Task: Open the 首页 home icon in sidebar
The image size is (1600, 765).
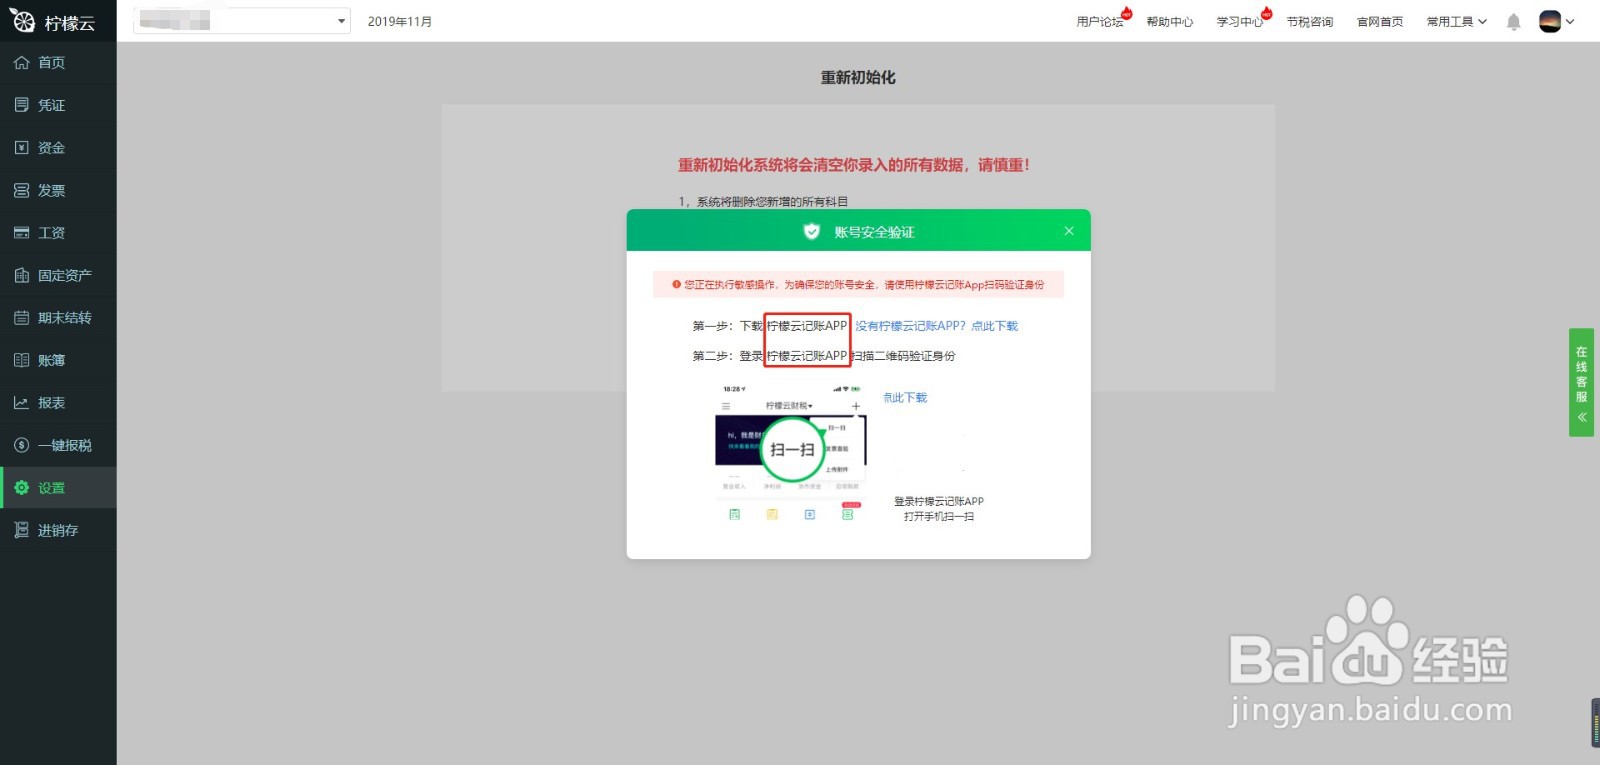Action: click(x=21, y=63)
